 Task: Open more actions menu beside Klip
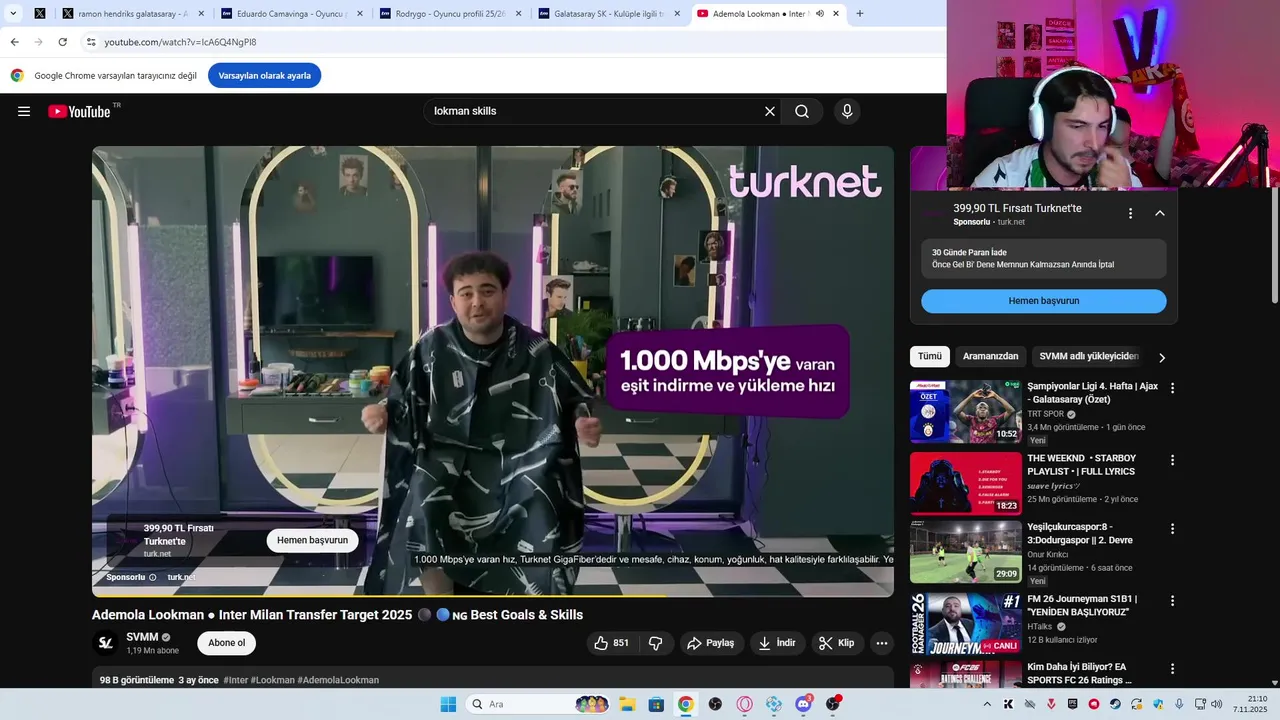click(882, 643)
